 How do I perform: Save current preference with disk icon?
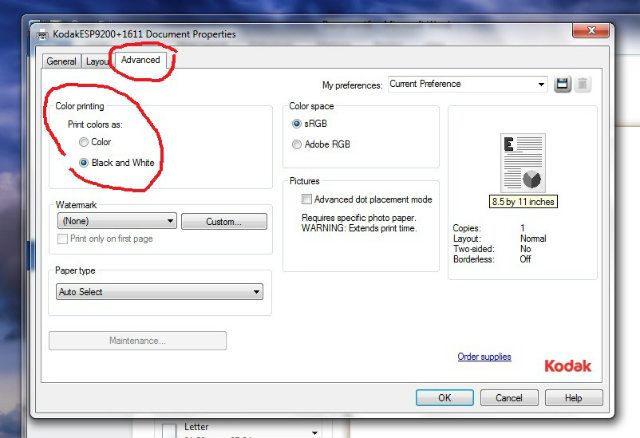[562, 84]
